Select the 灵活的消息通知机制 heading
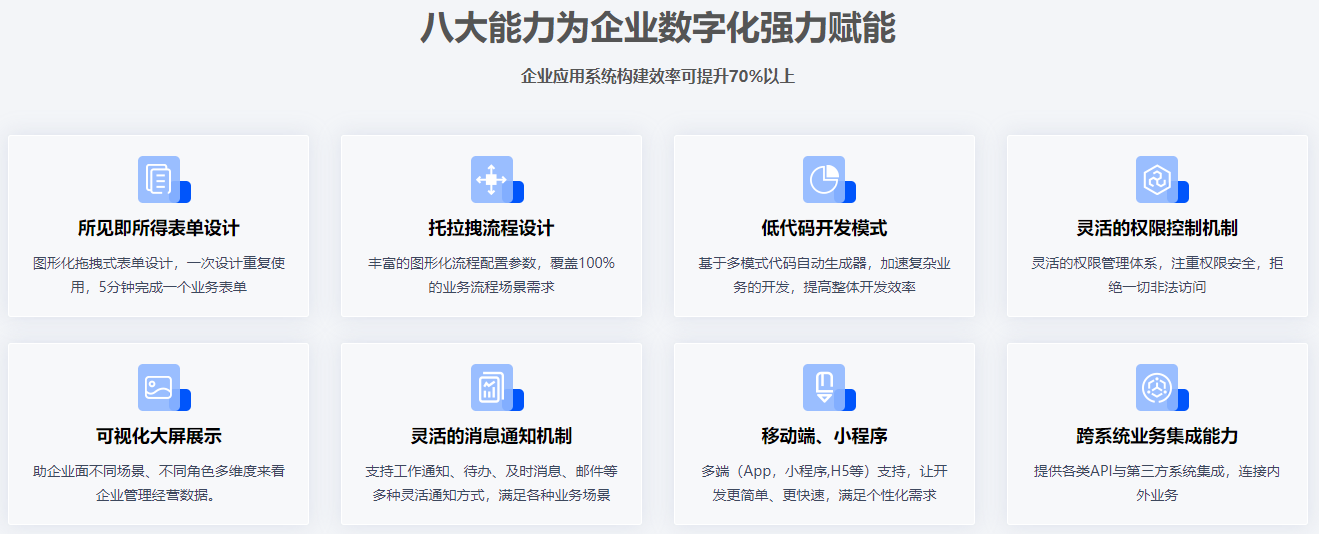The height and width of the screenshot is (534, 1319). coord(491,437)
